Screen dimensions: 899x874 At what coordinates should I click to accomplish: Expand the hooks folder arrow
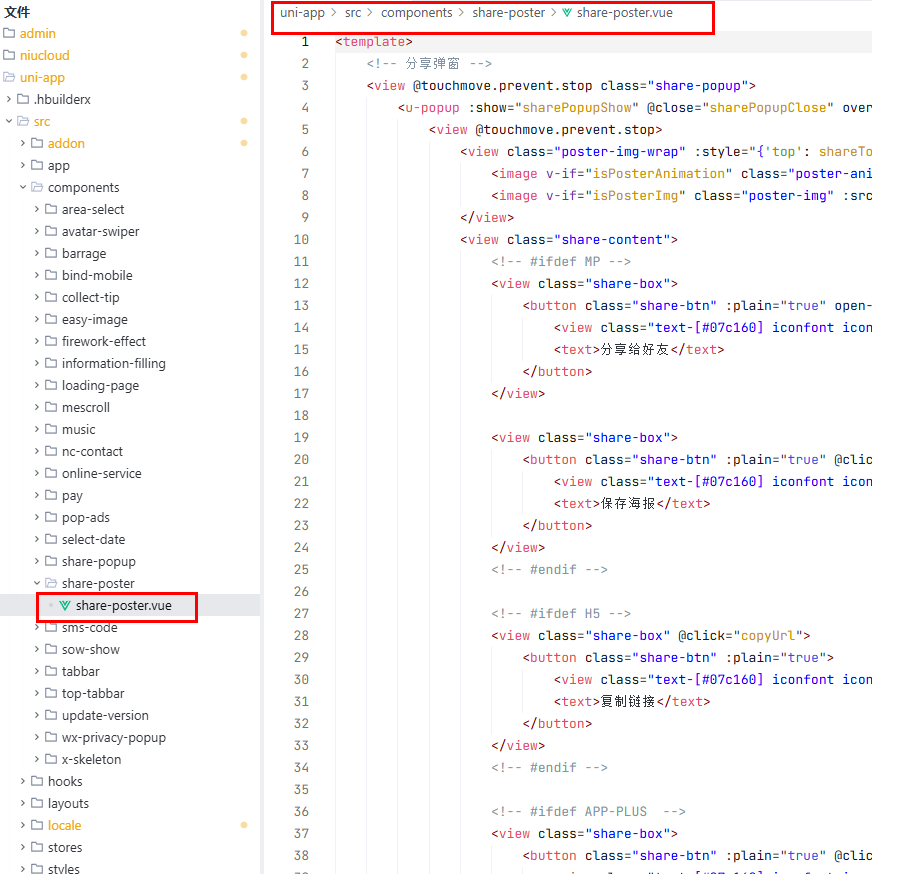[23, 781]
